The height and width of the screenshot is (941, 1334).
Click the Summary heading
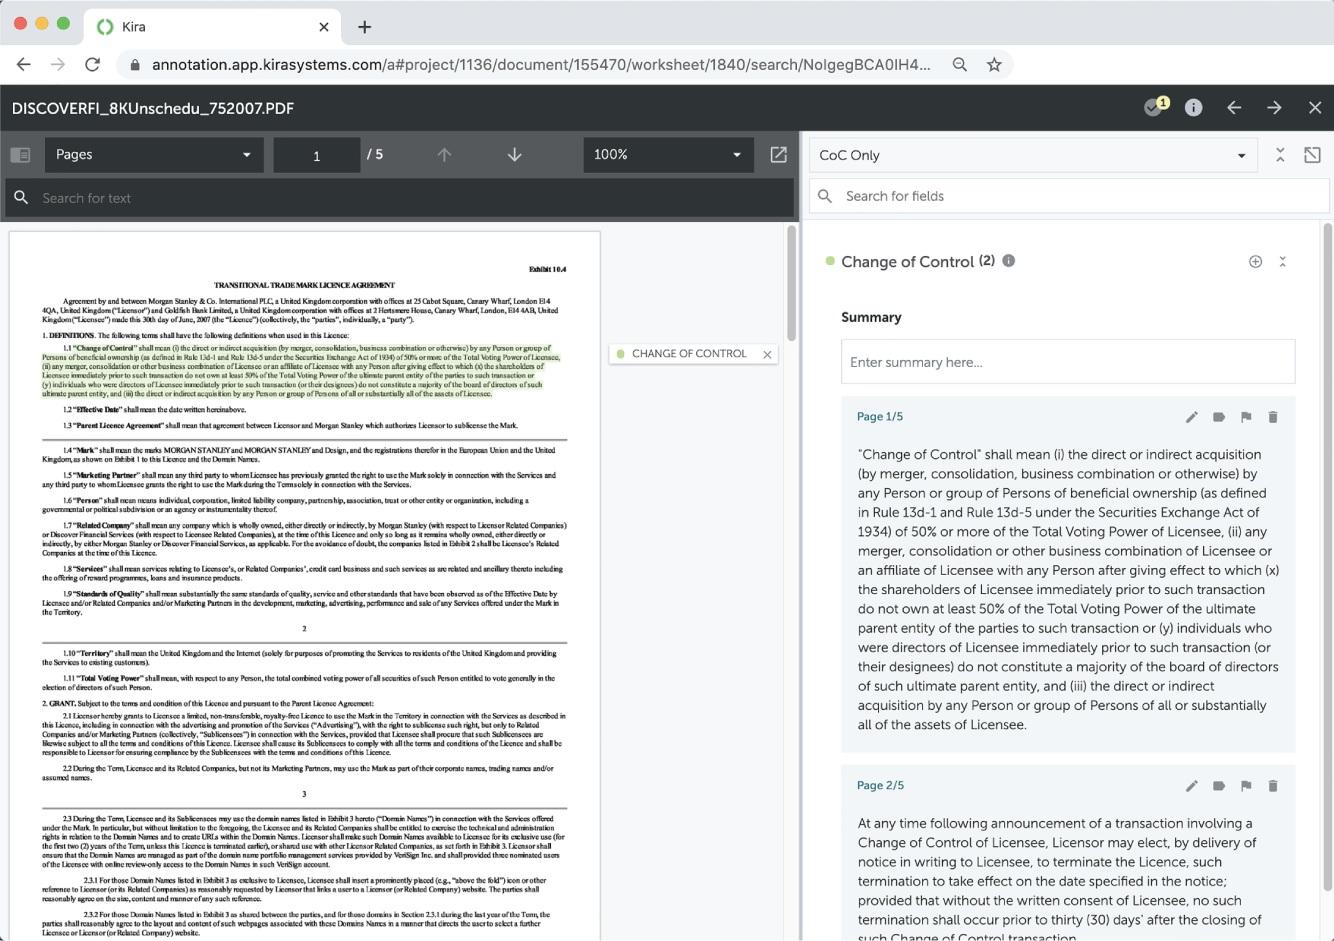pyautogui.click(x=871, y=317)
